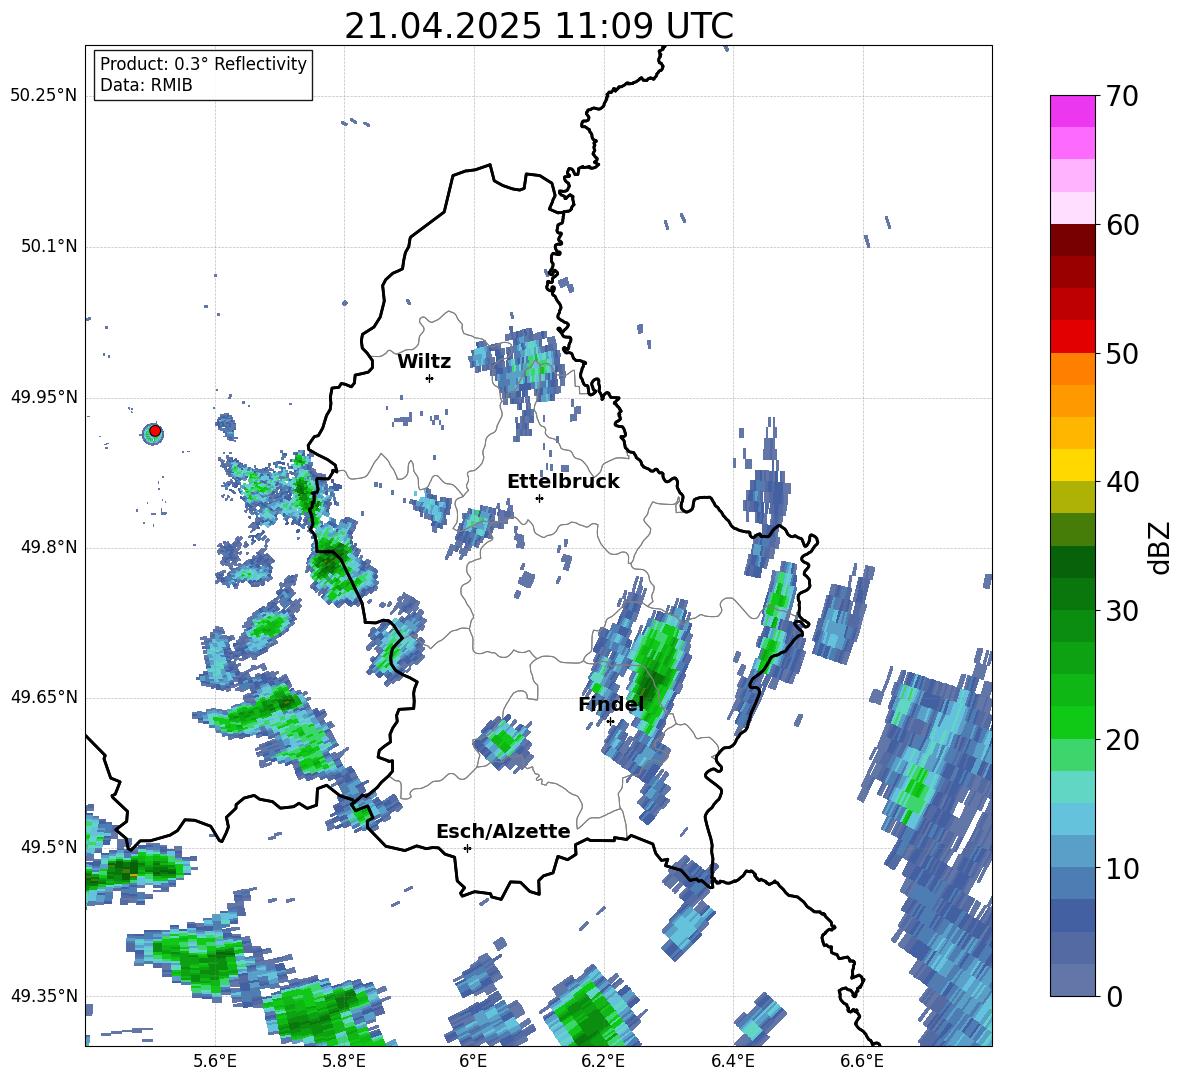Viewport: 1184px width, 1081px height.
Task: Click the Esch/Alzette city label
Action: coord(503,832)
